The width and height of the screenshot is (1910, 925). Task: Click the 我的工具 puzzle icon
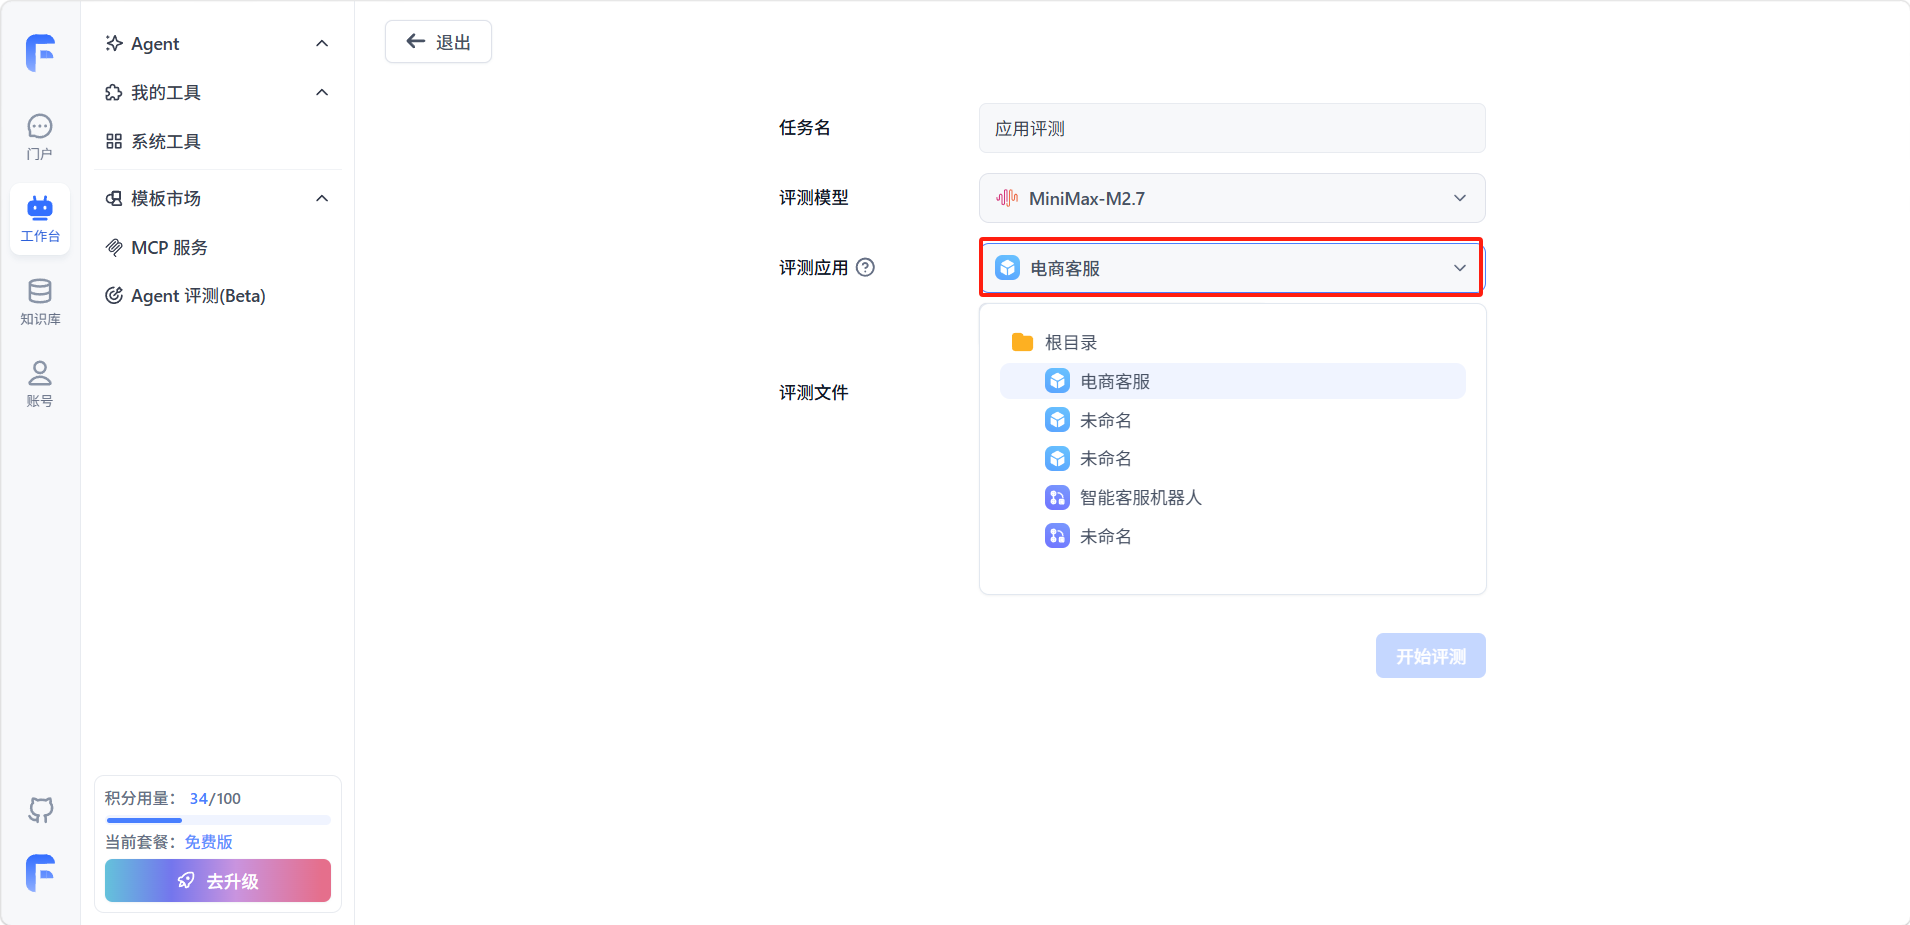tap(114, 92)
